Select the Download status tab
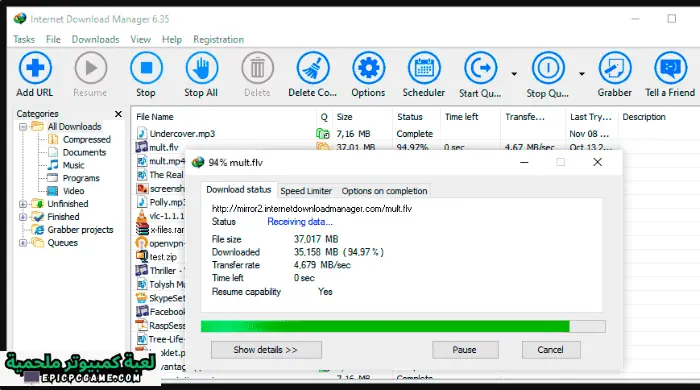The width and height of the screenshot is (700, 390). pyautogui.click(x=239, y=189)
